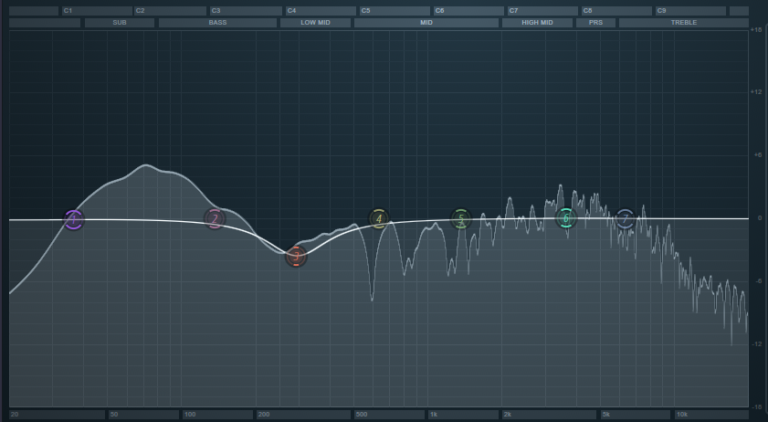
Task: Select the purple band 1 EQ node
Action: click(73, 220)
